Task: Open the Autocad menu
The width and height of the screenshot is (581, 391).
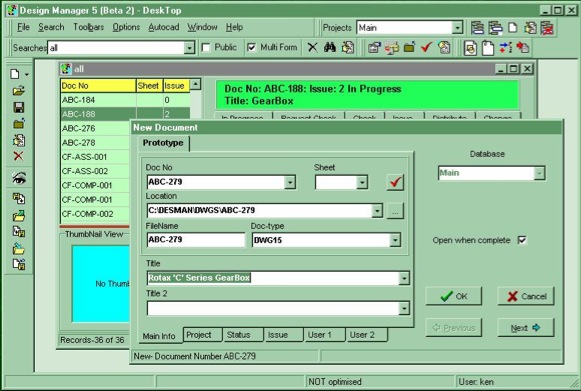Action: click(x=164, y=27)
